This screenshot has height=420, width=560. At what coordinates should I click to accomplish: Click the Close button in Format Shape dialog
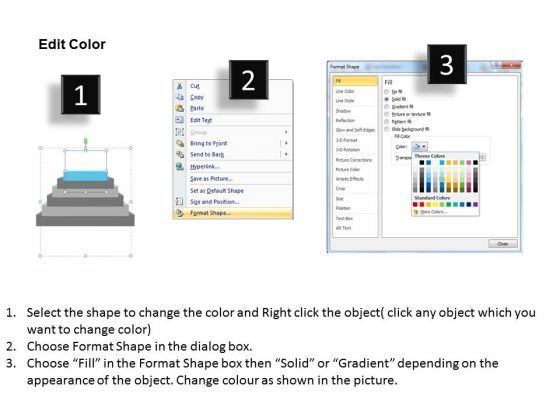point(502,244)
